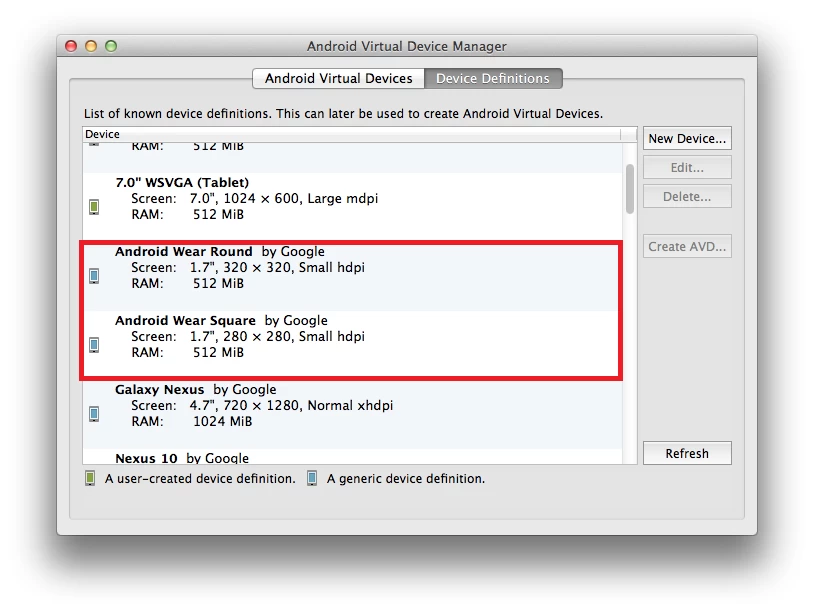The height and width of the screenshot is (614, 814).
Task: Click the Screen 280 × 280 Small hdpi line
Action: [x=248, y=337]
